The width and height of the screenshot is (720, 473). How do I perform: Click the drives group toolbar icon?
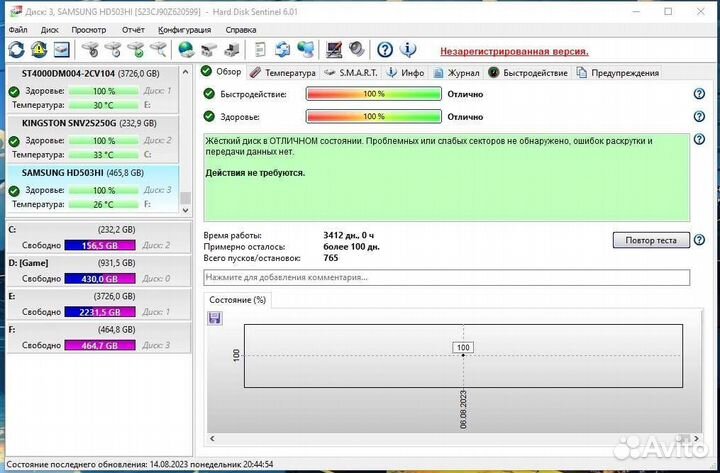click(x=209, y=50)
